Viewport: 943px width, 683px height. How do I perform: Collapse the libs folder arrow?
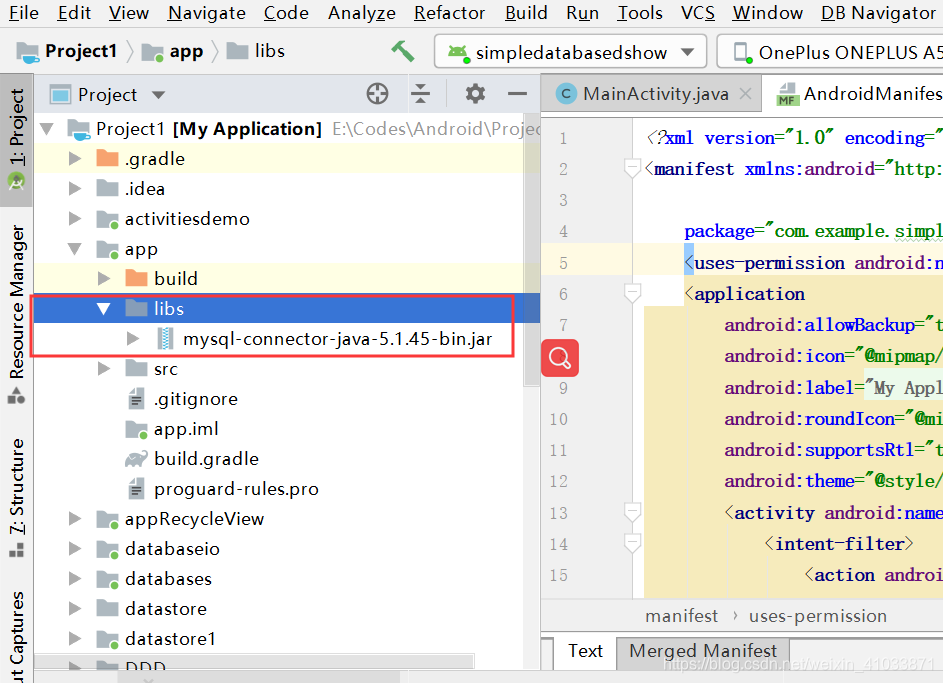pyautogui.click(x=103, y=308)
